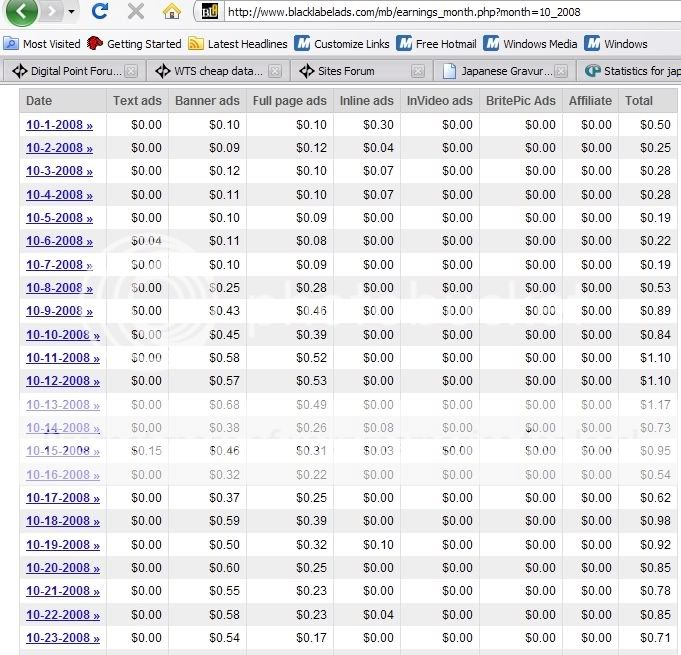Open the 10-11-2008 earnings link
The height and width of the screenshot is (655, 681).
63,358
